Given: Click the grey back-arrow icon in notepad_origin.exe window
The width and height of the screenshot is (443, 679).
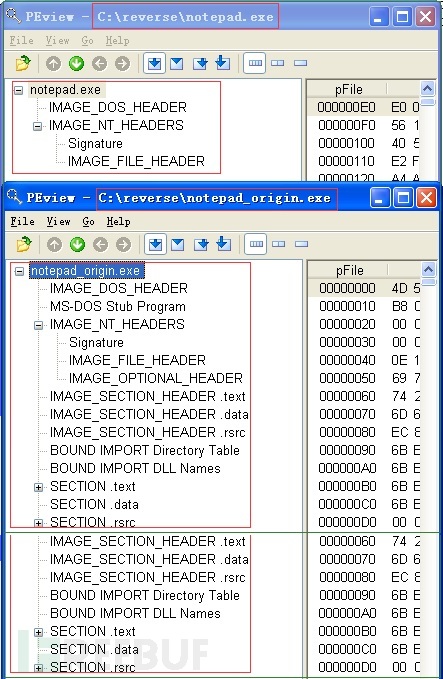Looking at the screenshot, I should (100, 245).
